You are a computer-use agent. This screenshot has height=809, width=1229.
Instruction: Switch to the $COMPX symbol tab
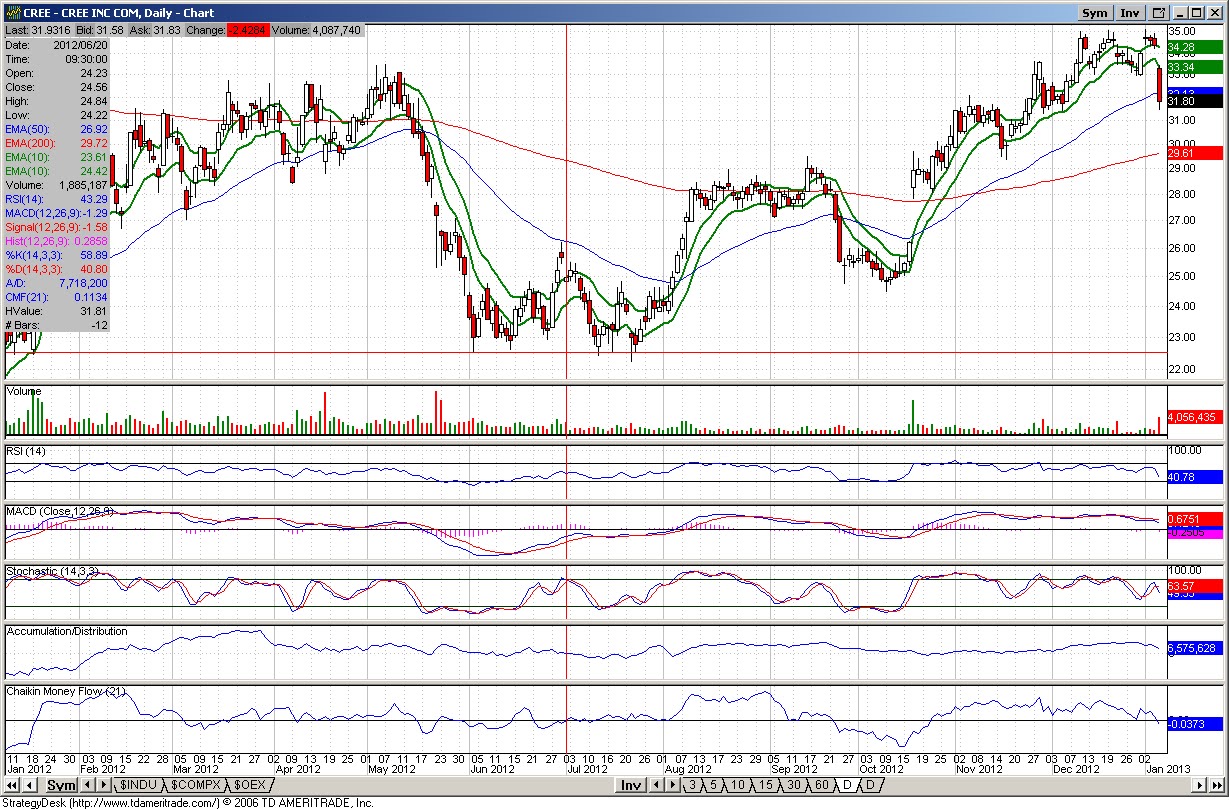tap(196, 785)
